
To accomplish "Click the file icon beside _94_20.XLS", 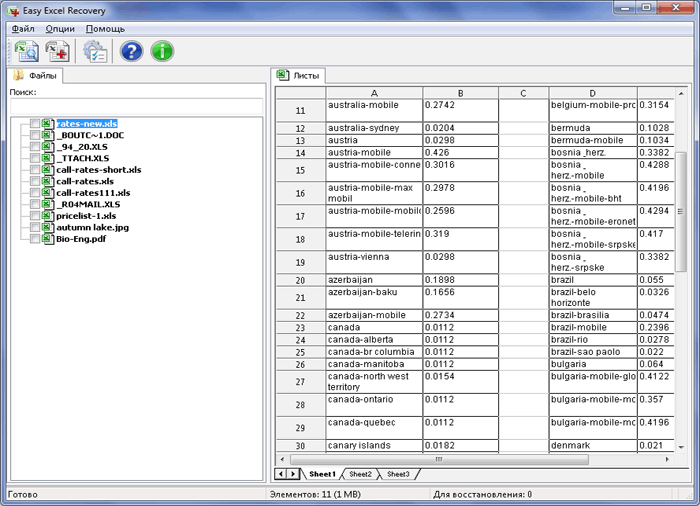I will point(46,146).
